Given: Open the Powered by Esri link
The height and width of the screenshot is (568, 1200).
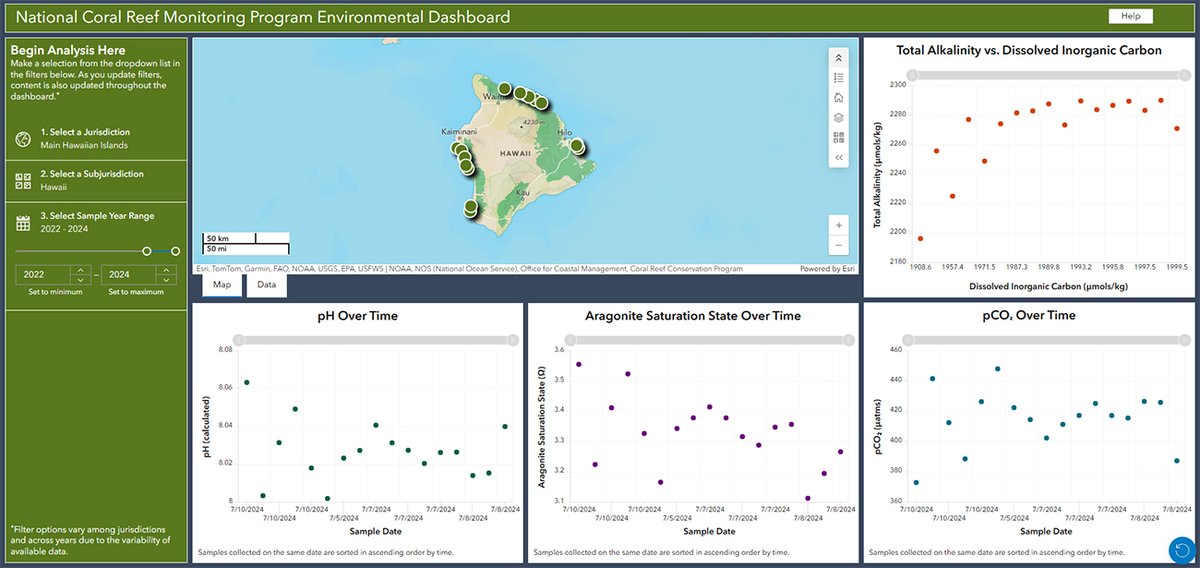Looking at the screenshot, I should (827, 268).
